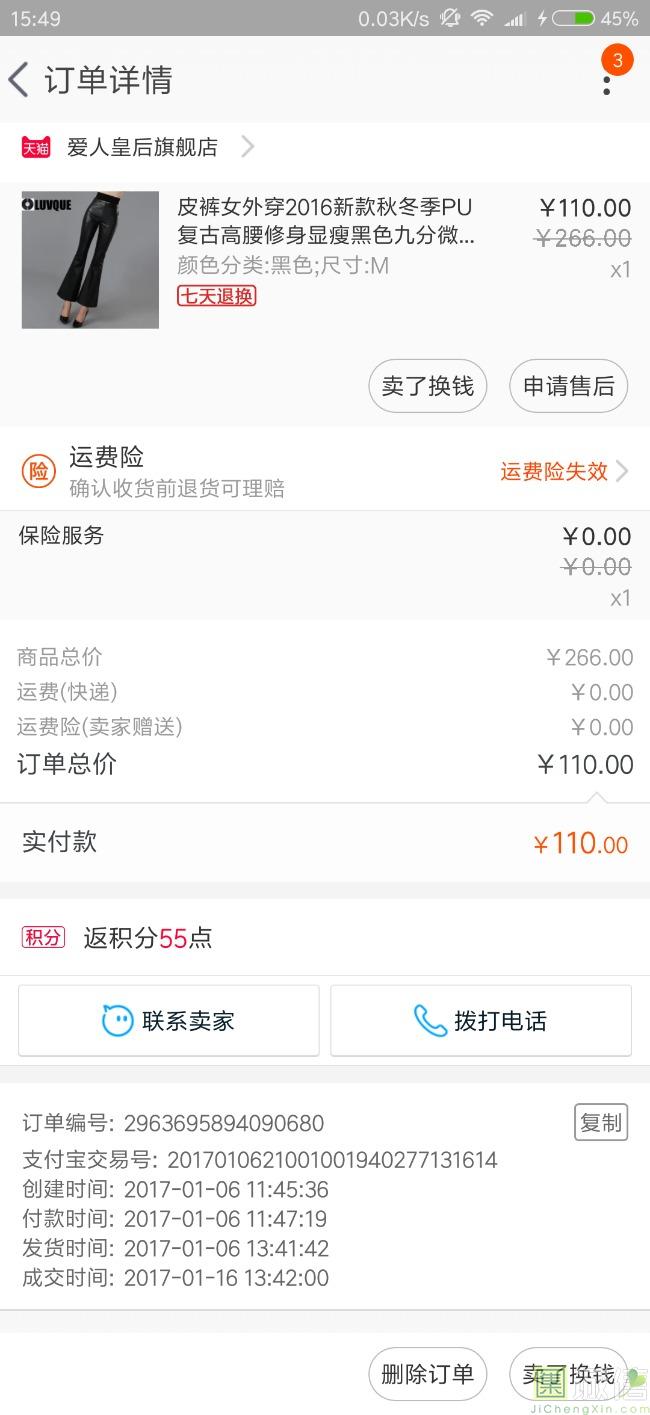Expand the 运费险失效 chevron arrow
The height and width of the screenshot is (1415, 650).
622,471
